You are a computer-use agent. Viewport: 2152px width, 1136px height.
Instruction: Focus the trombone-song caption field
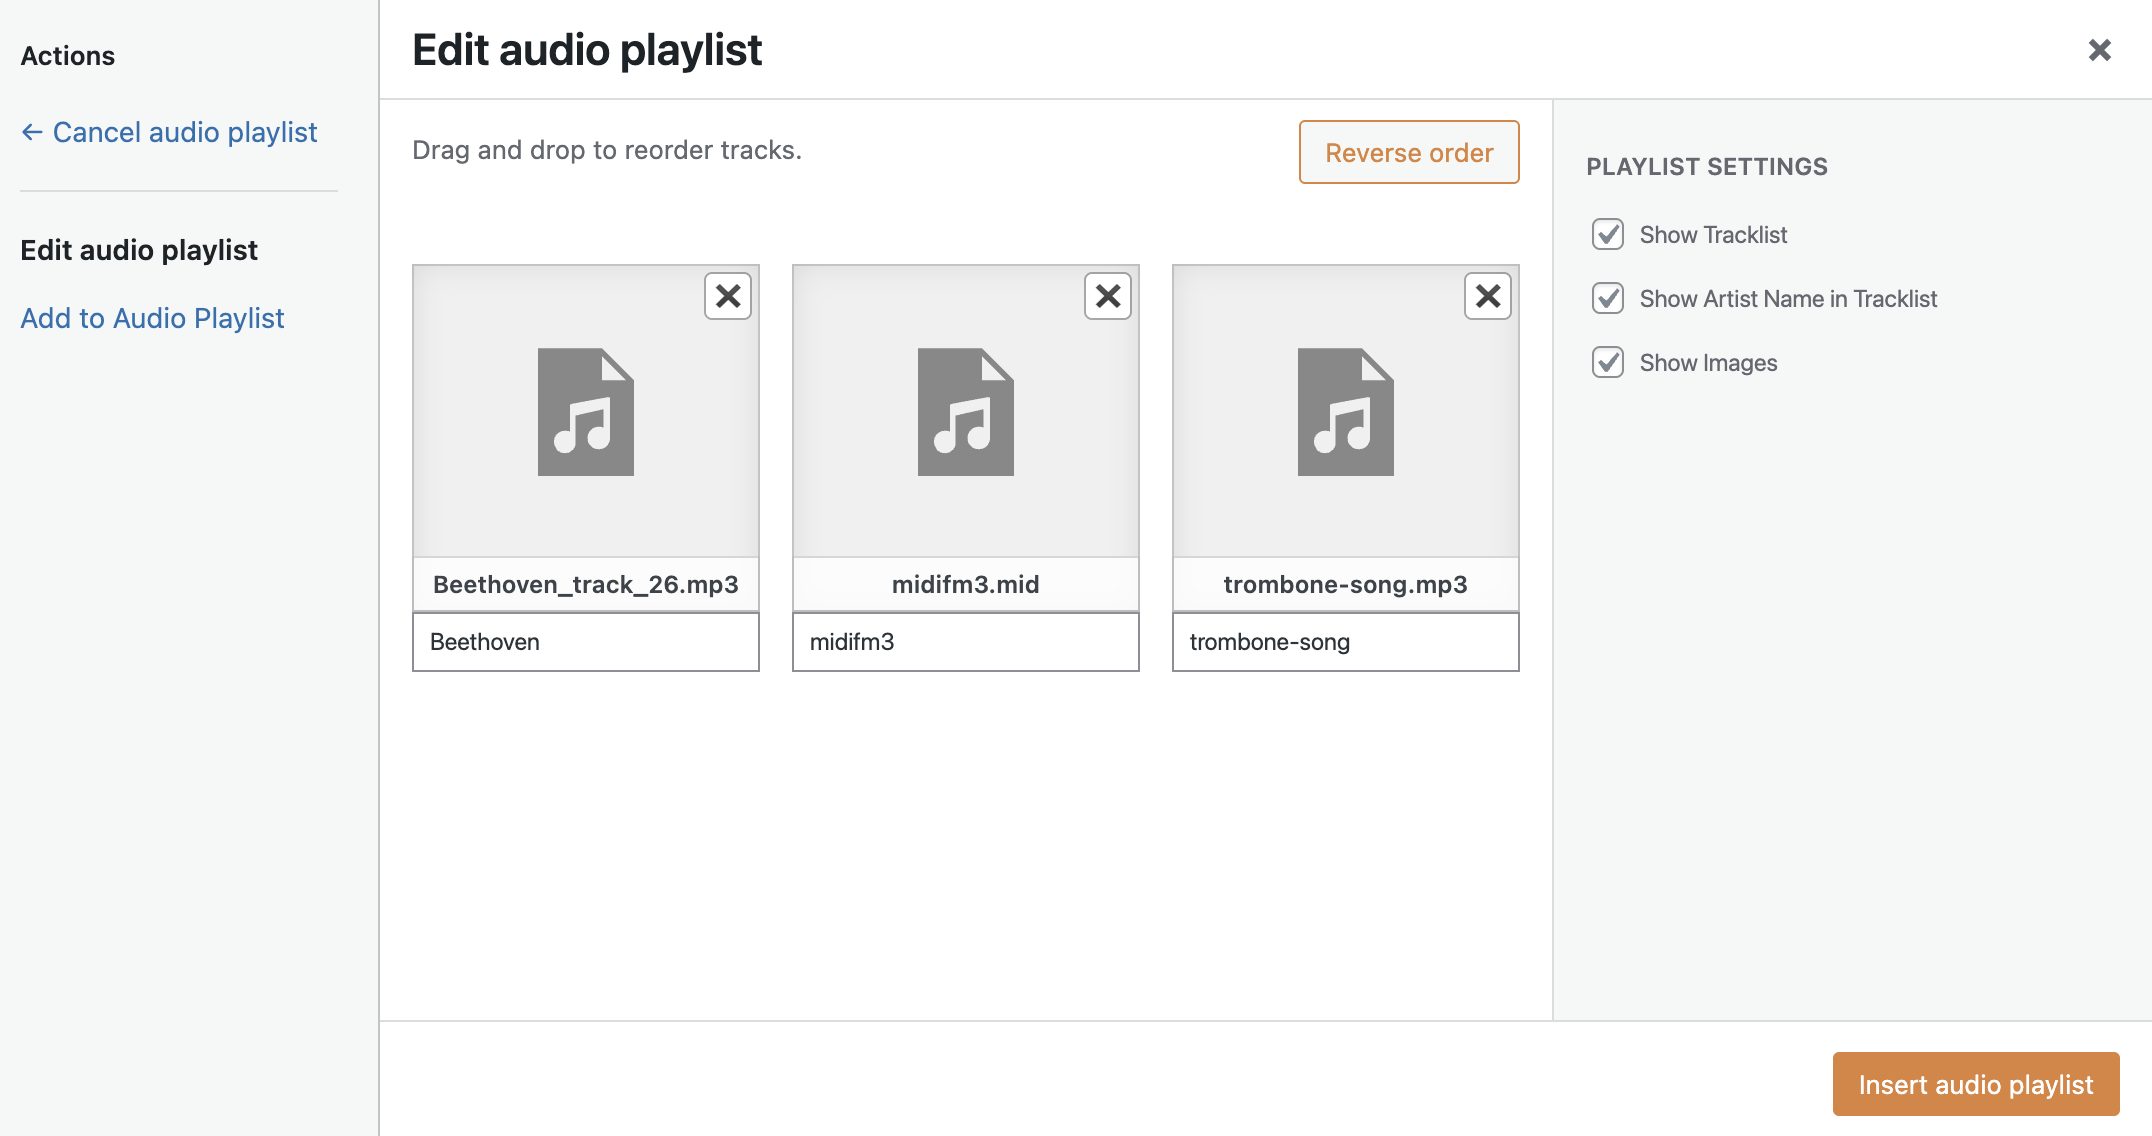pos(1346,642)
